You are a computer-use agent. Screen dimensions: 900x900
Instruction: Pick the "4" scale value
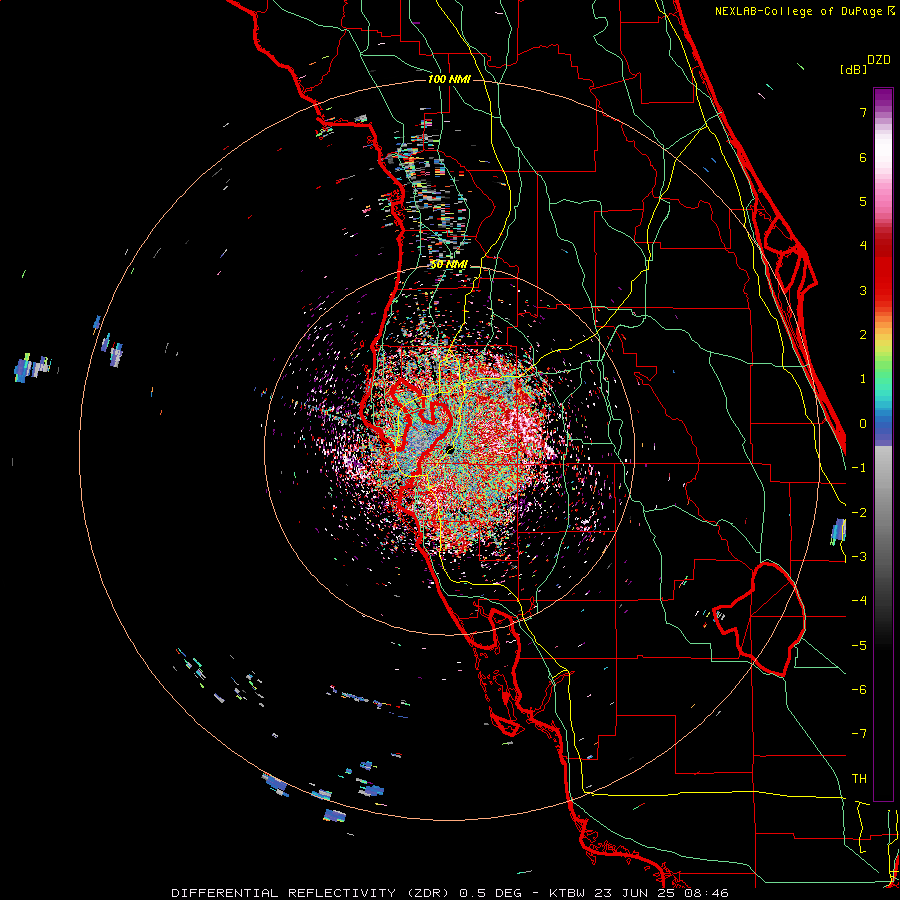(x=863, y=246)
